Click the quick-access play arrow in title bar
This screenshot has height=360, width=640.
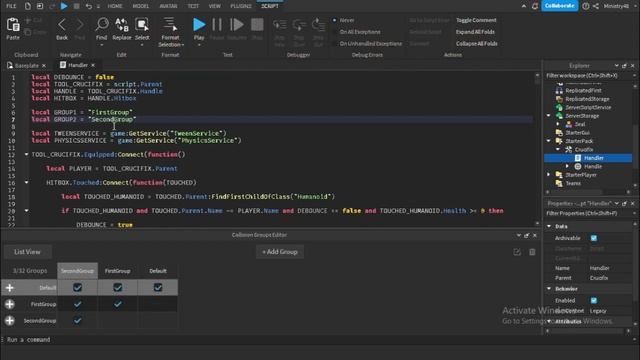(x=64, y=6)
